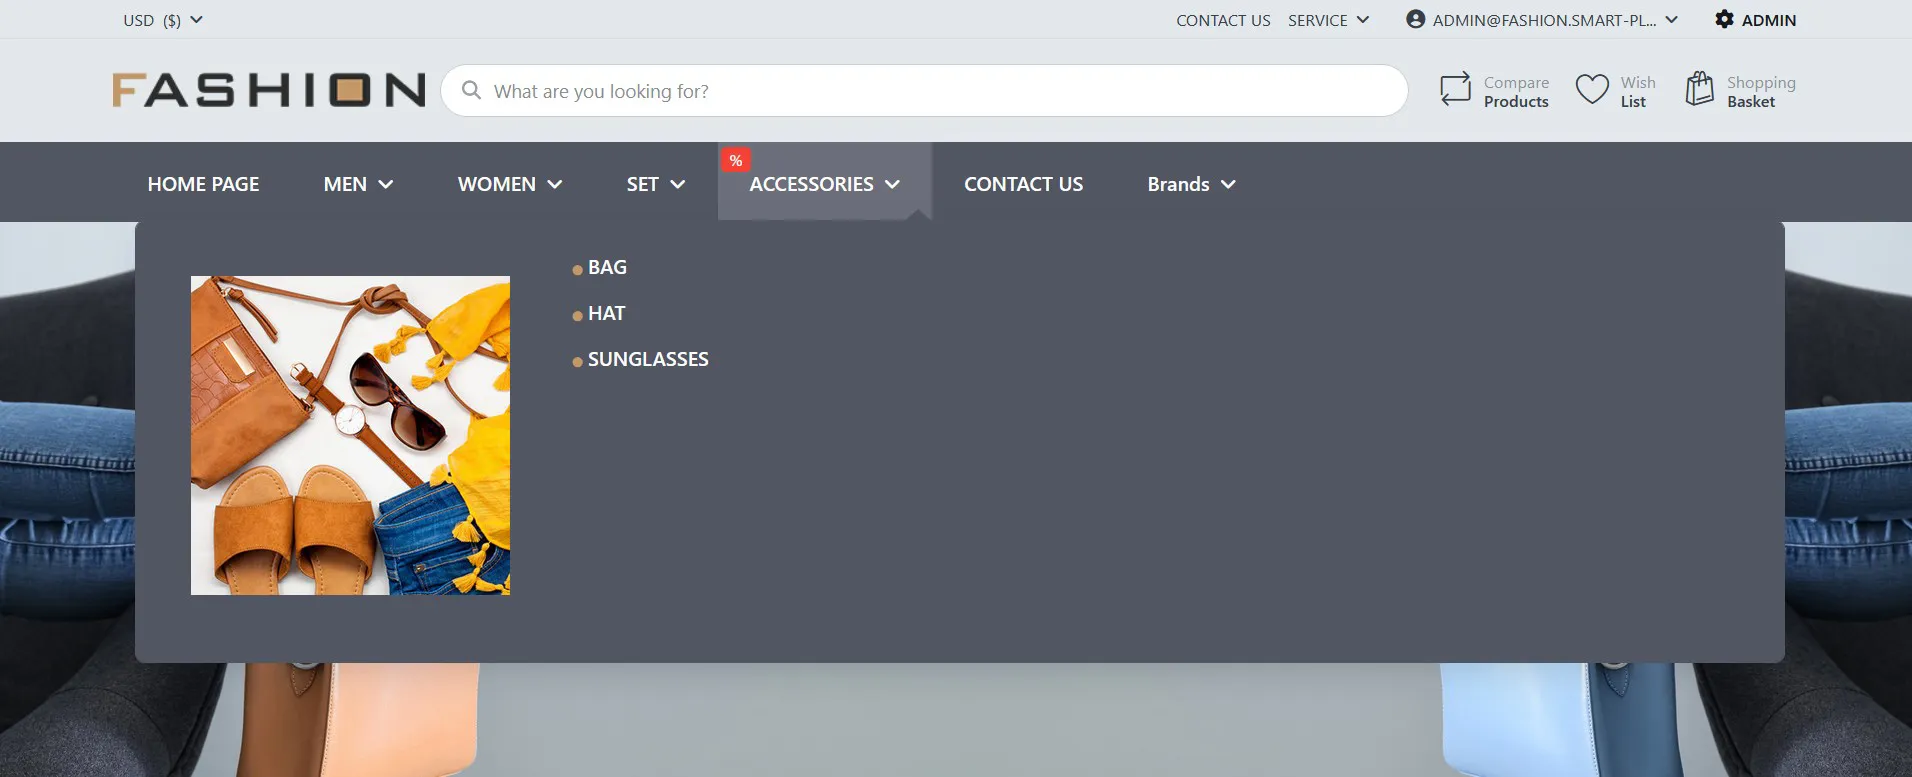Image resolution: width=1912 pixels, height=777 pixels.
Task: Select HAT subcategory
Action: [606, 313]
